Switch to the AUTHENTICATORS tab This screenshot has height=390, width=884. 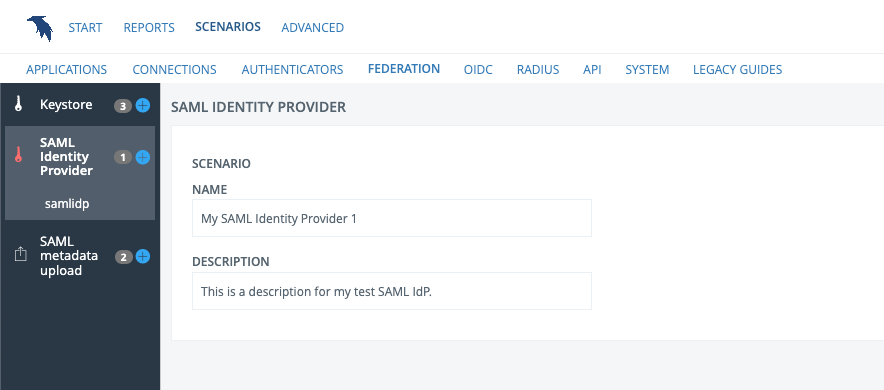pos(293,69)
